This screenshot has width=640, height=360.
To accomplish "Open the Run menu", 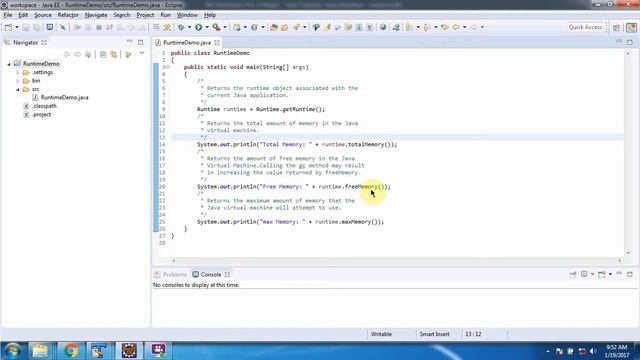I will (165, 15).
